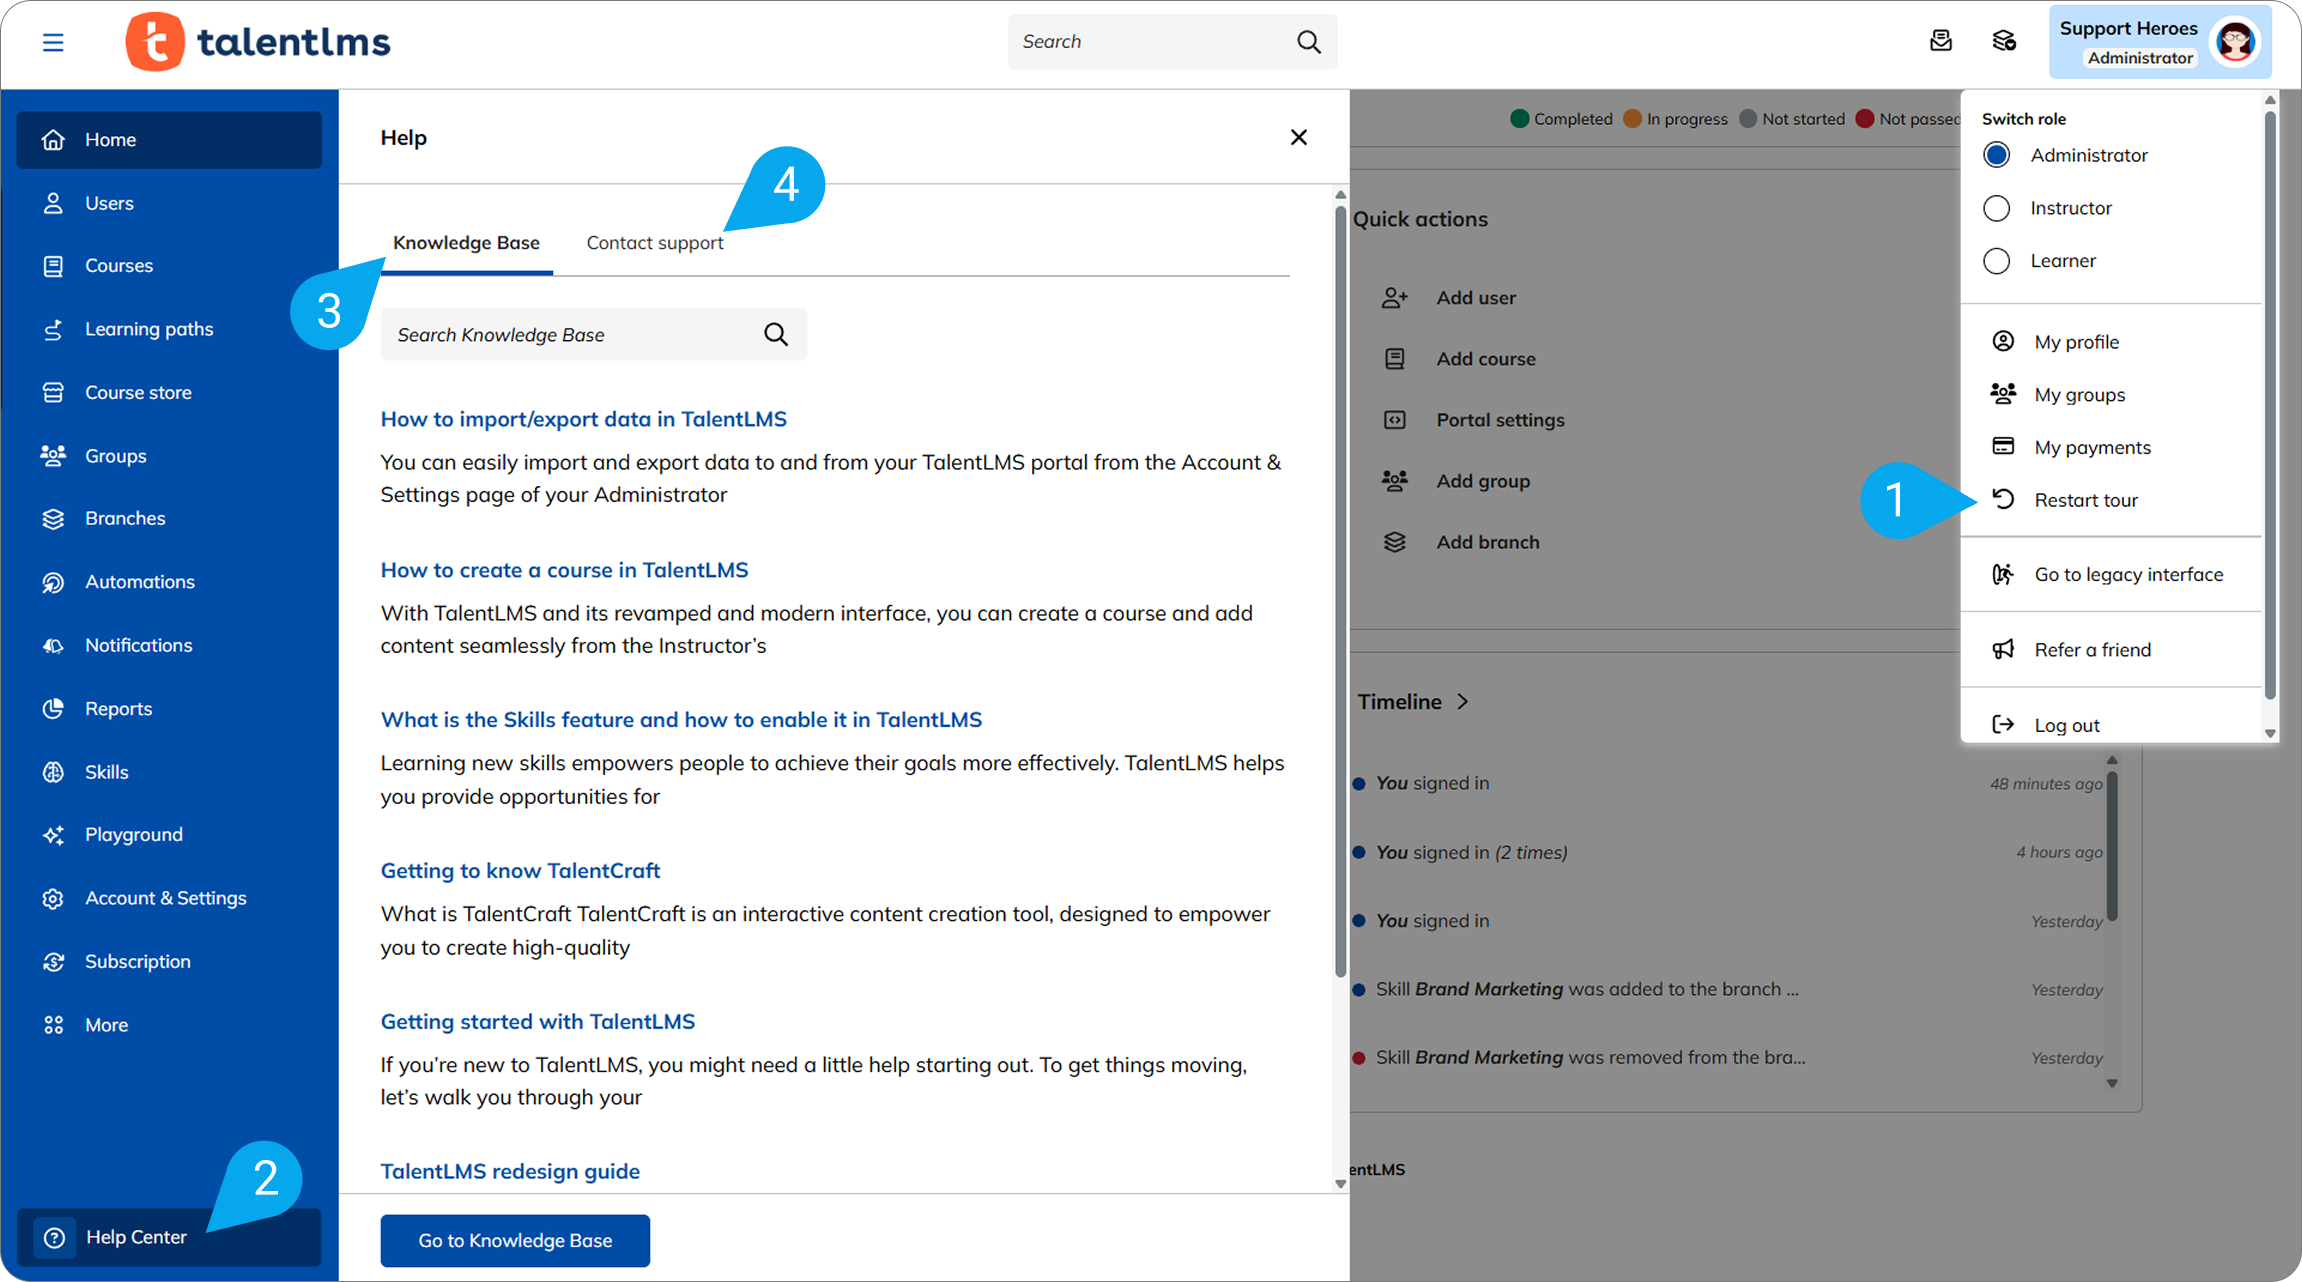2302x1282 pixels.
Task: Open Branches in the sidebar
Action: 169,519
